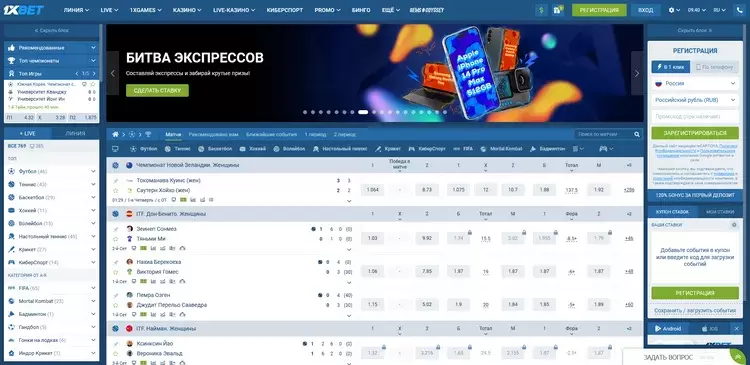
Task: Click the search magnifier in match search
Action: click(637, 134)
